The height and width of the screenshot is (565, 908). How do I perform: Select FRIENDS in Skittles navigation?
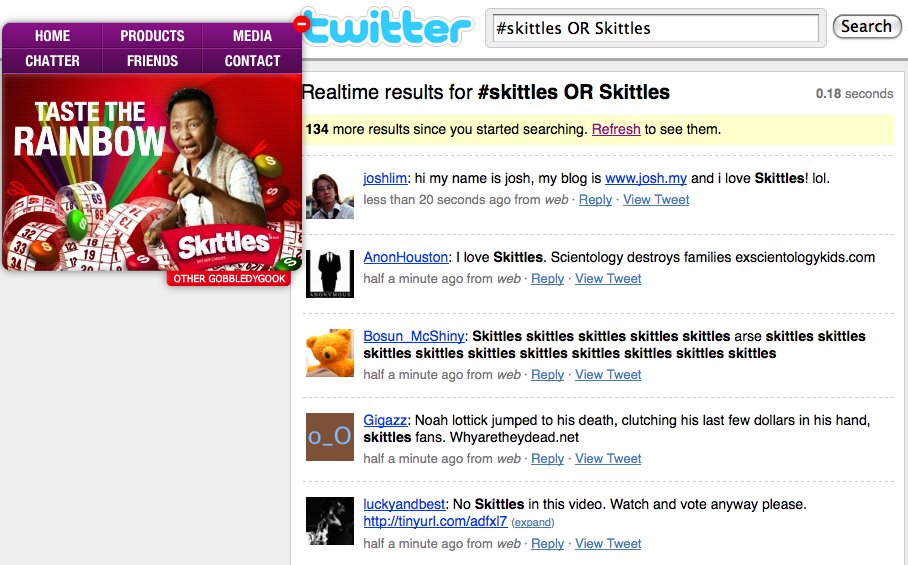coord(152,61)
